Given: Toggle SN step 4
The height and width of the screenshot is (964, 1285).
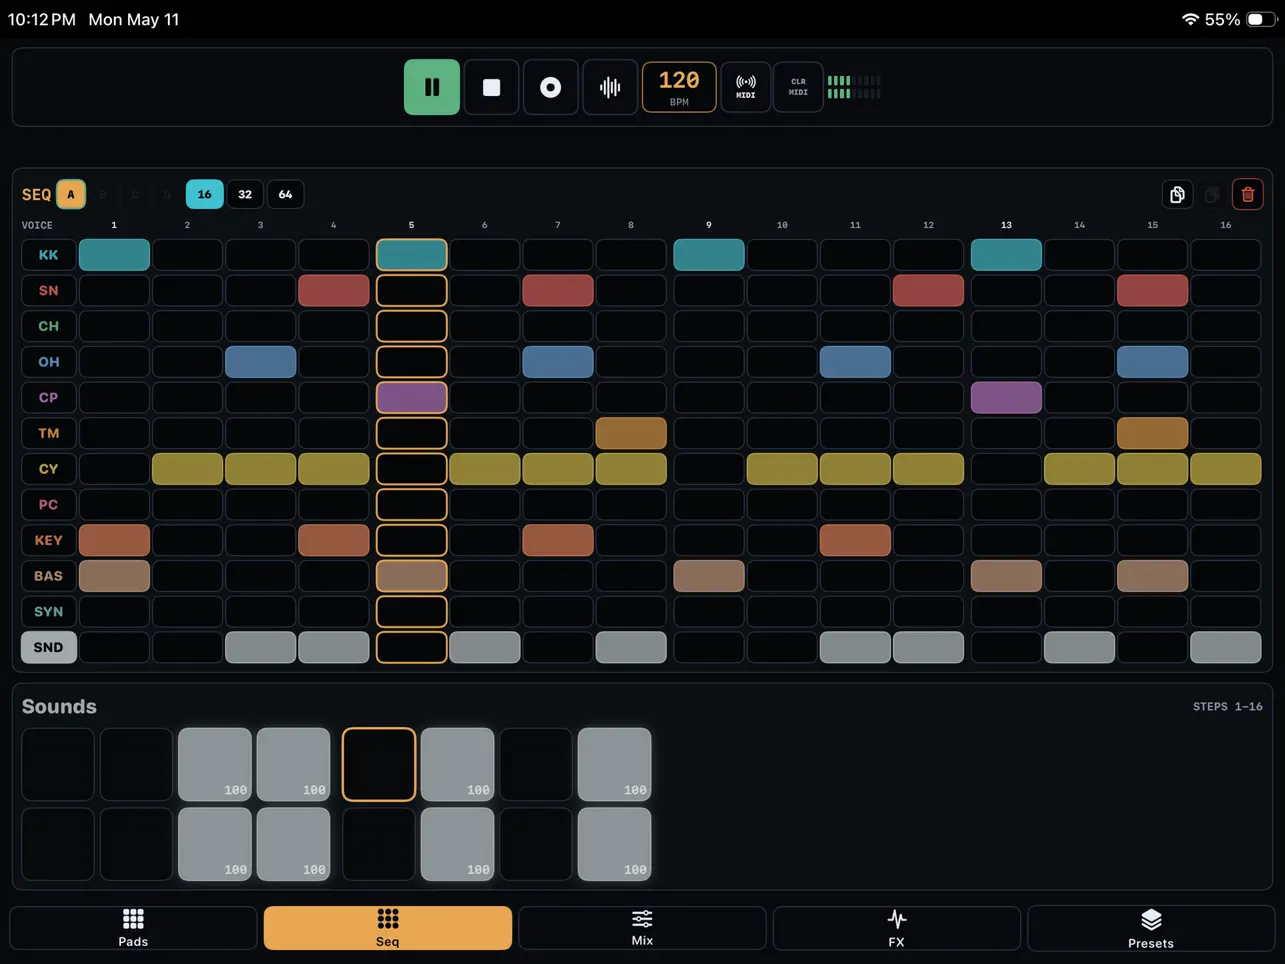Looking at the screenshot, I should pos(334,290).
